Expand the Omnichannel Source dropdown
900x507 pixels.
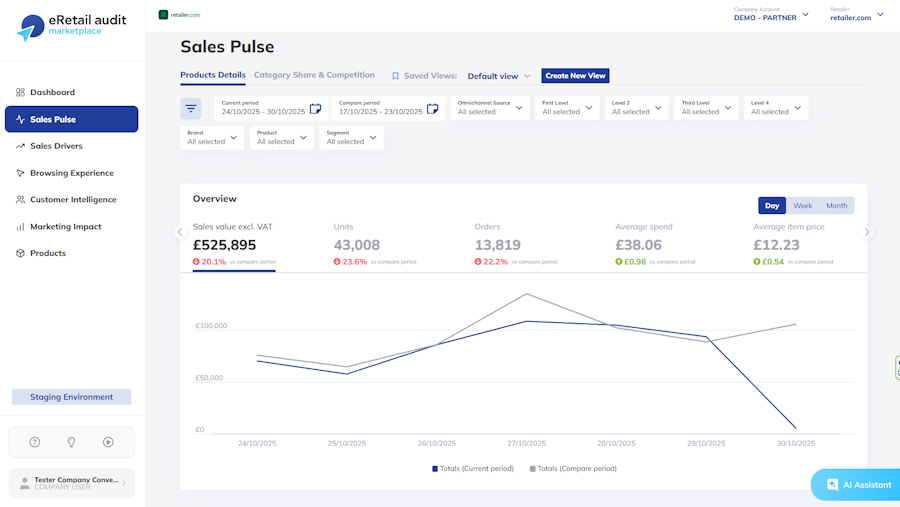coord(490,108)
